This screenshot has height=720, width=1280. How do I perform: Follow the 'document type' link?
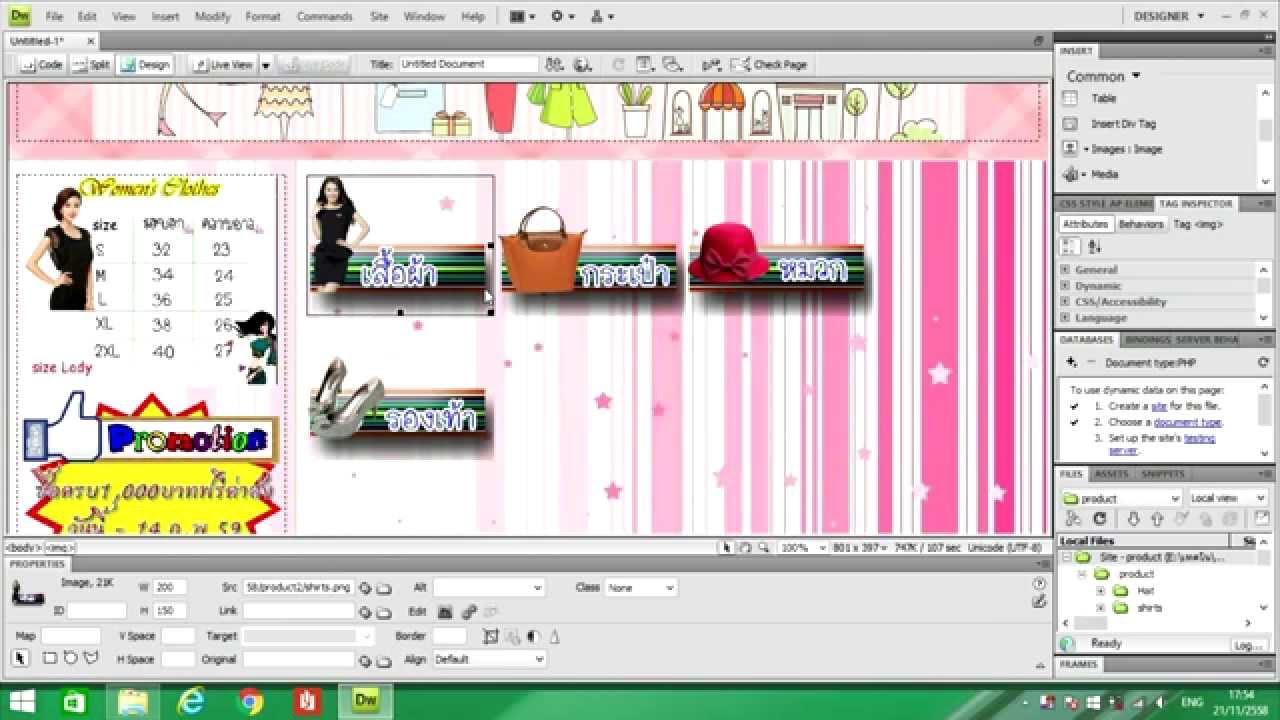click(x=1188, y=422)
